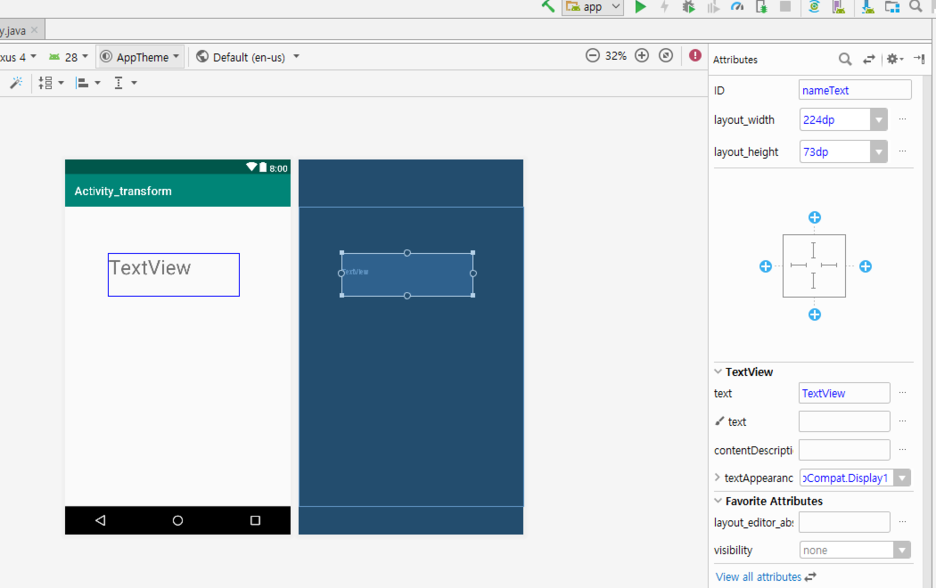Click the toggle view arrows in Attributes header

pyautogui.click(x=869, y=59)
